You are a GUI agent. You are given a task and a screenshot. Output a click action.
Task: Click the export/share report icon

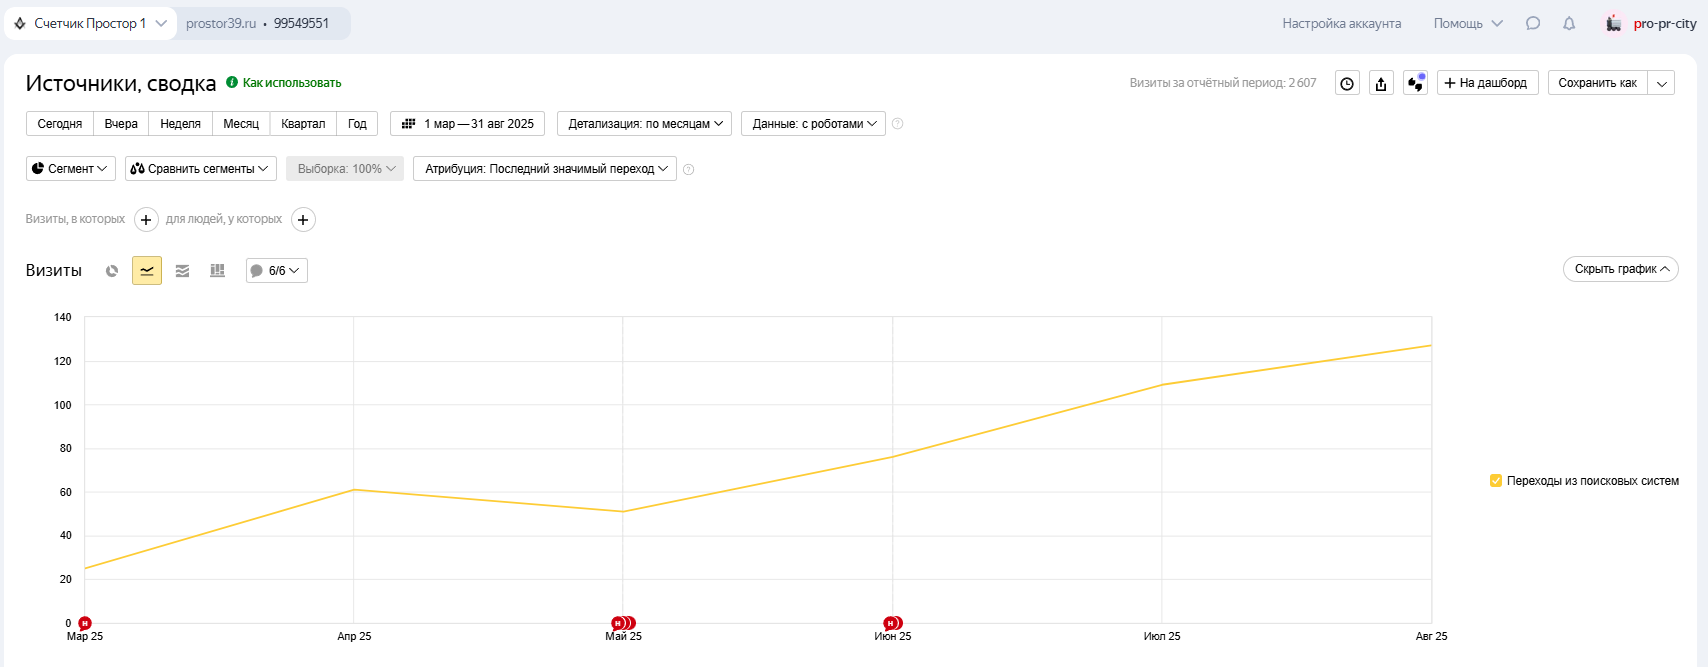(x=1381, y=83)
